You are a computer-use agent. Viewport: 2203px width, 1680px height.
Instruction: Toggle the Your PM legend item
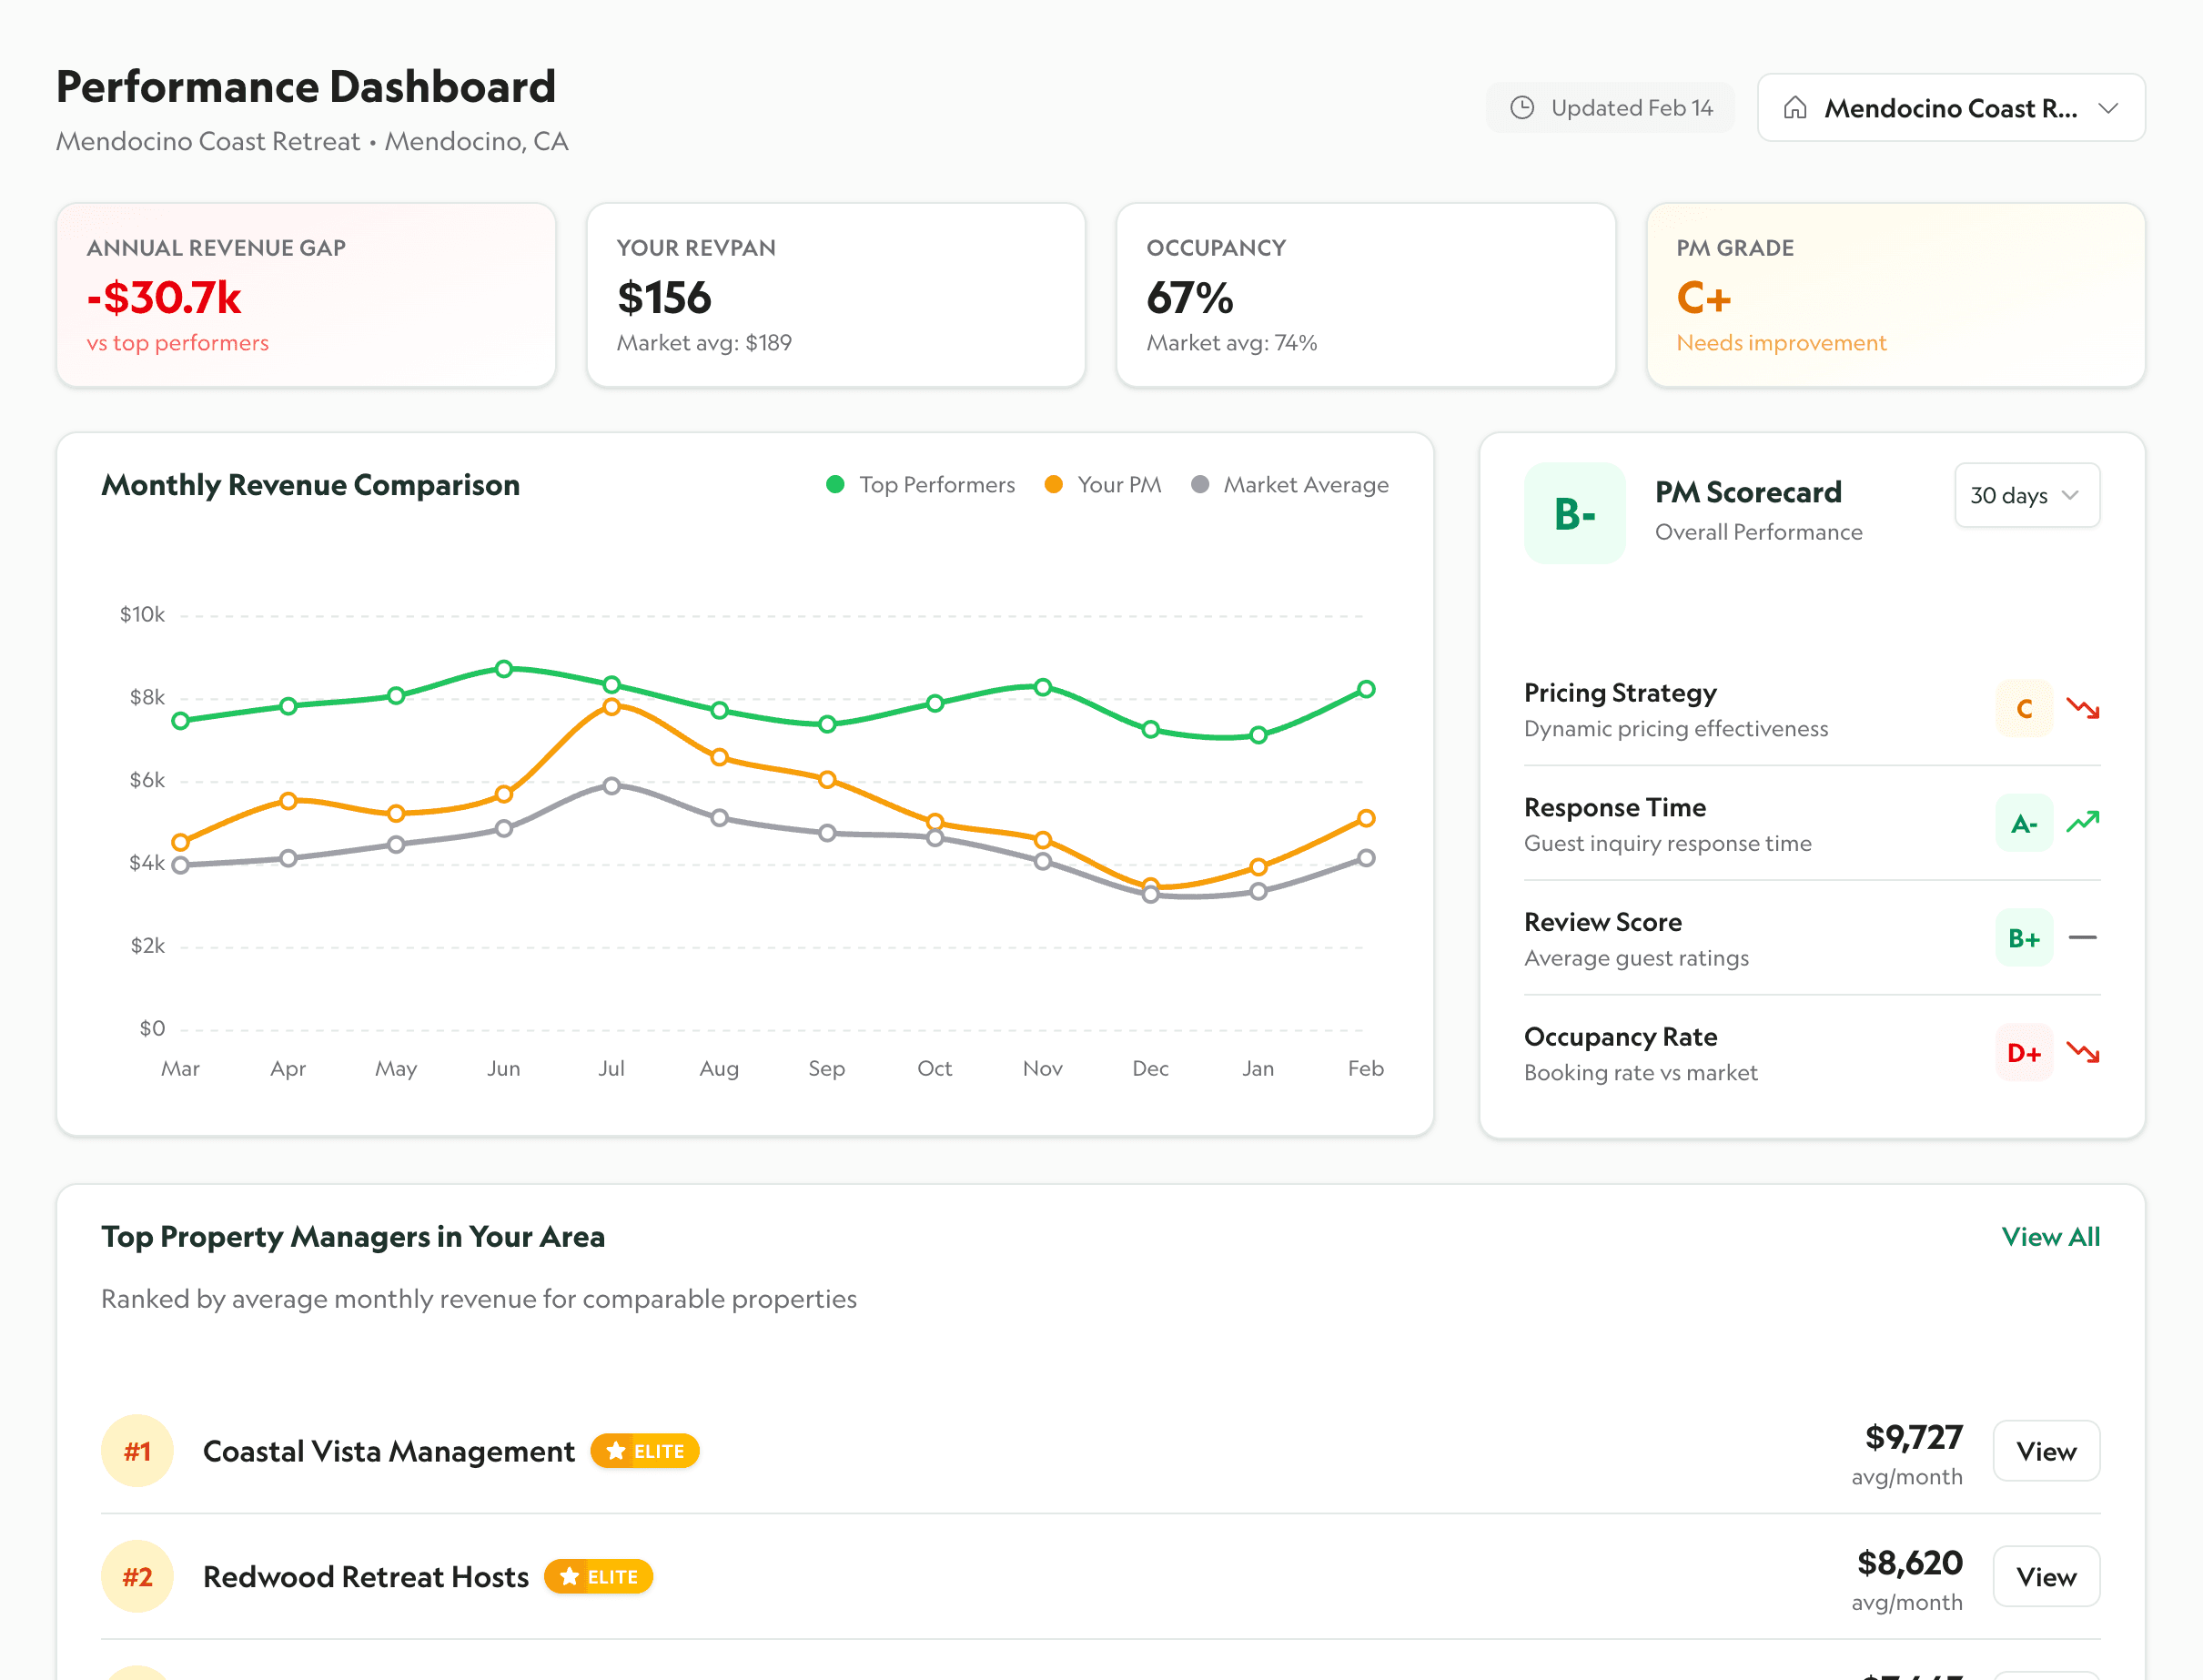pos(1103,485)
